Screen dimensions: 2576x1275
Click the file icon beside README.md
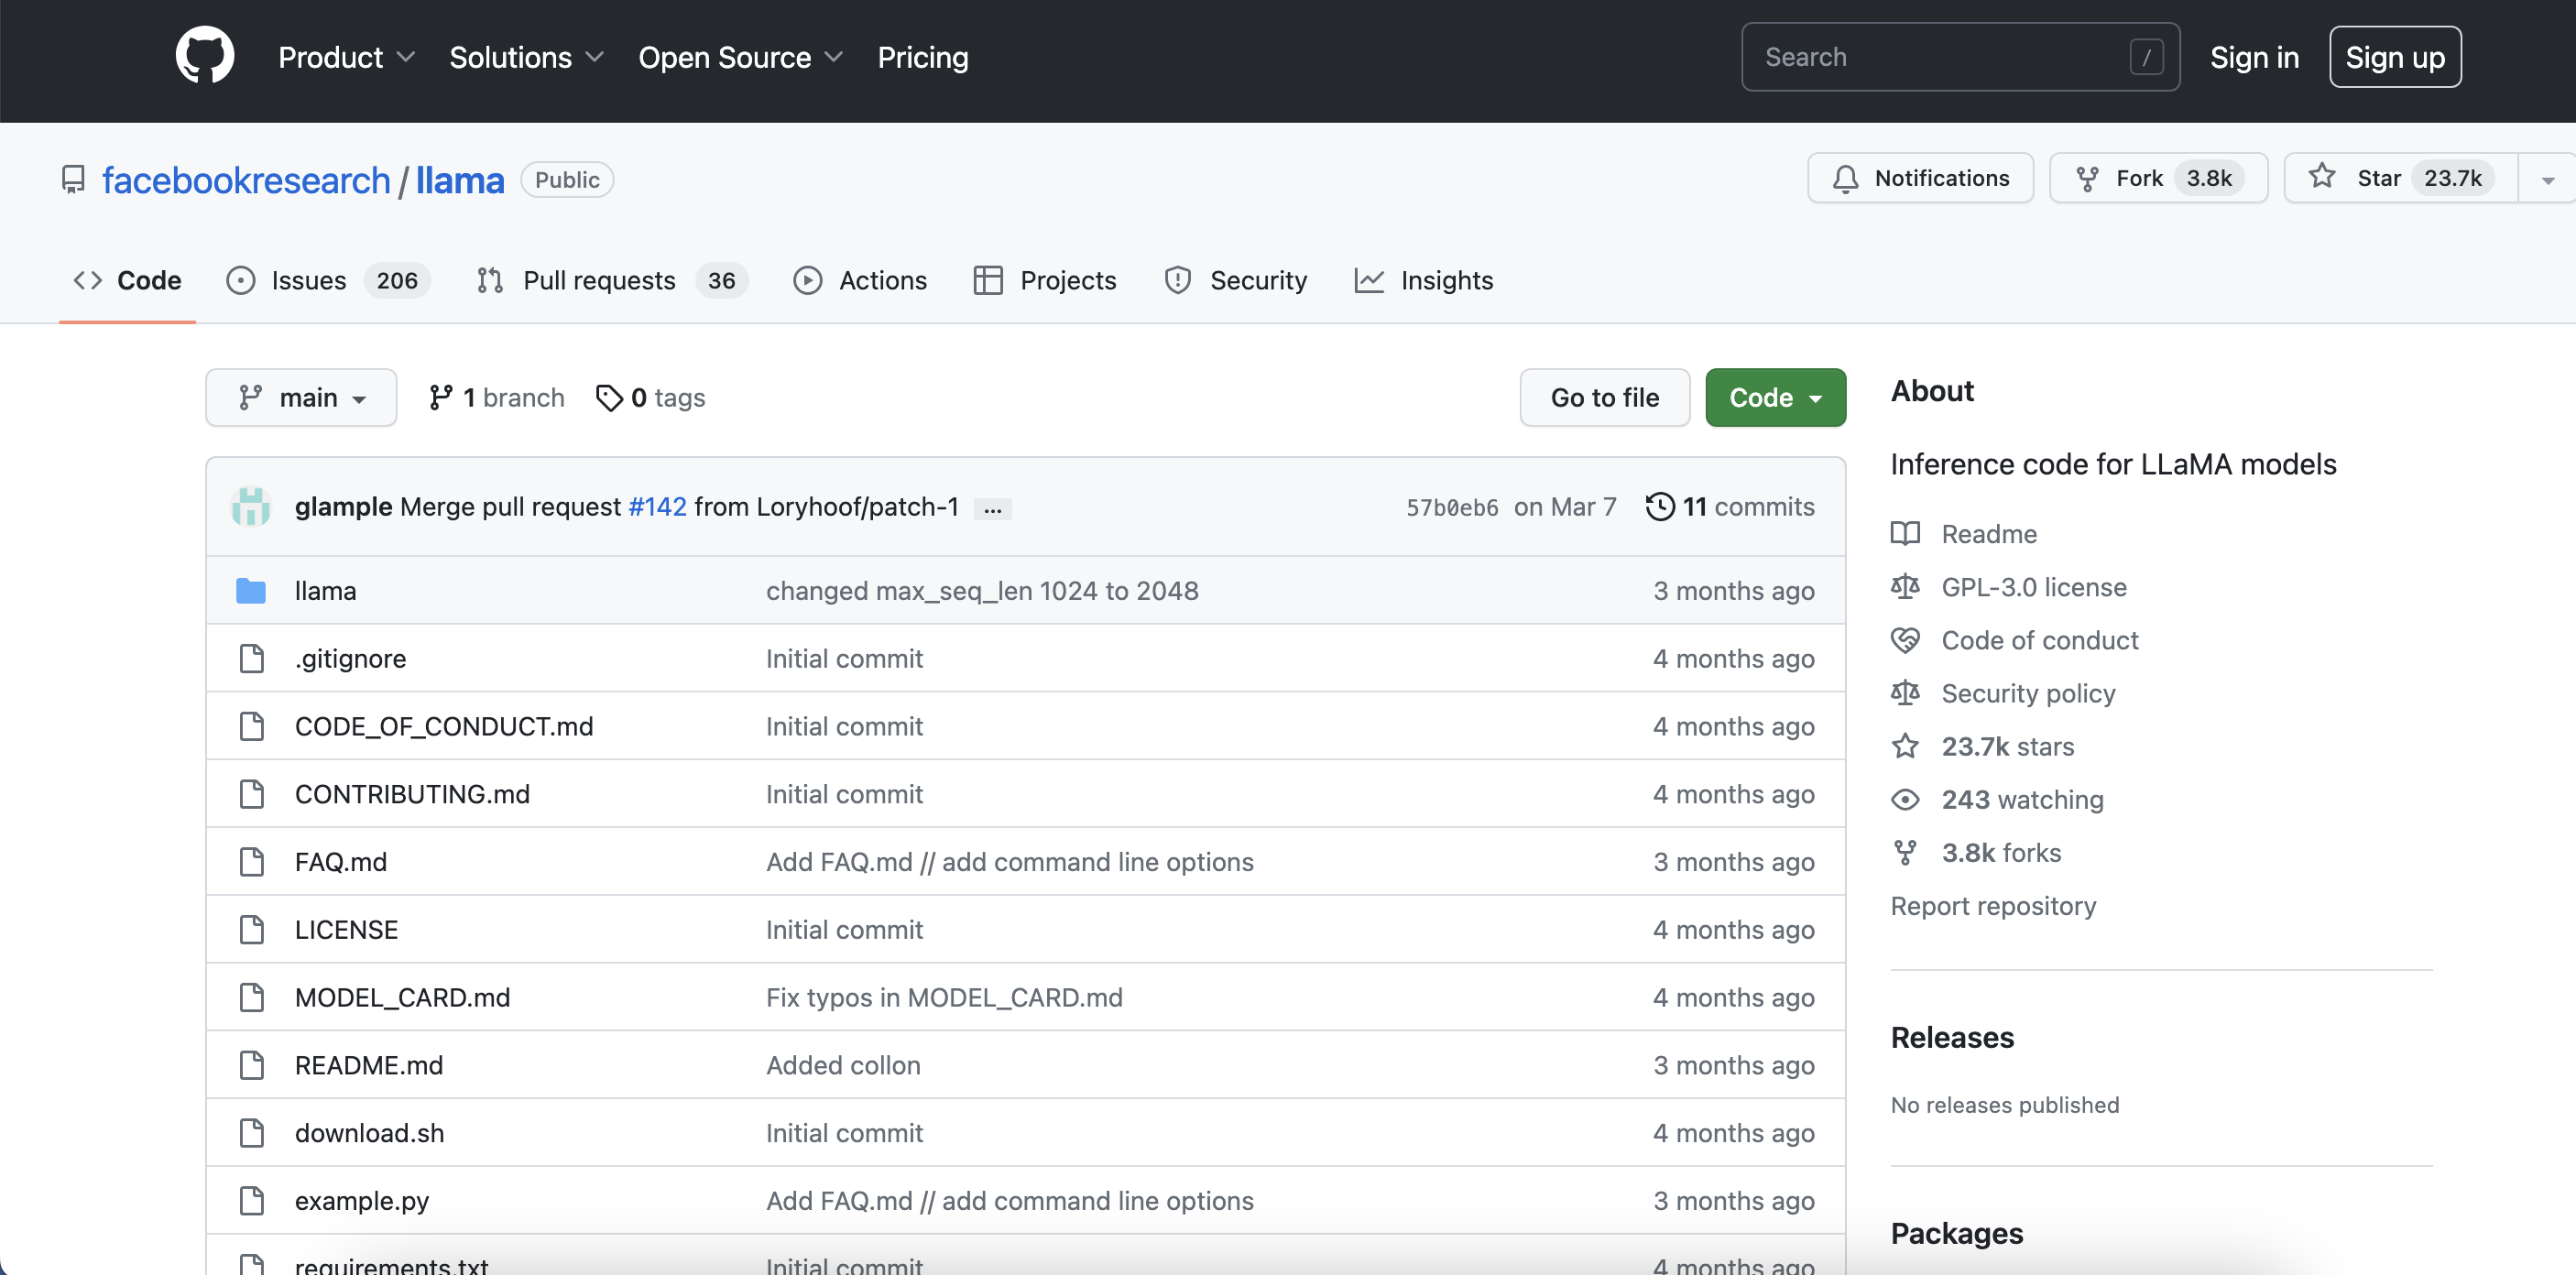coord(252,1066)
